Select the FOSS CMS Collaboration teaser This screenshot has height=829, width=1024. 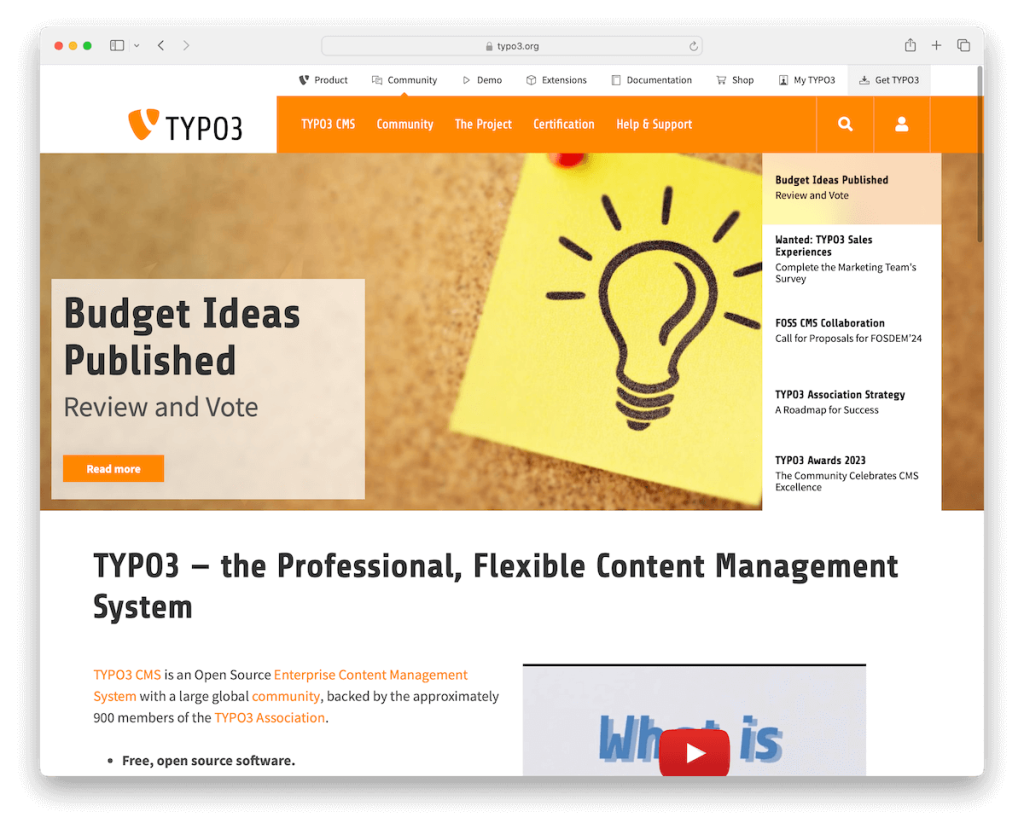[851, 331]
